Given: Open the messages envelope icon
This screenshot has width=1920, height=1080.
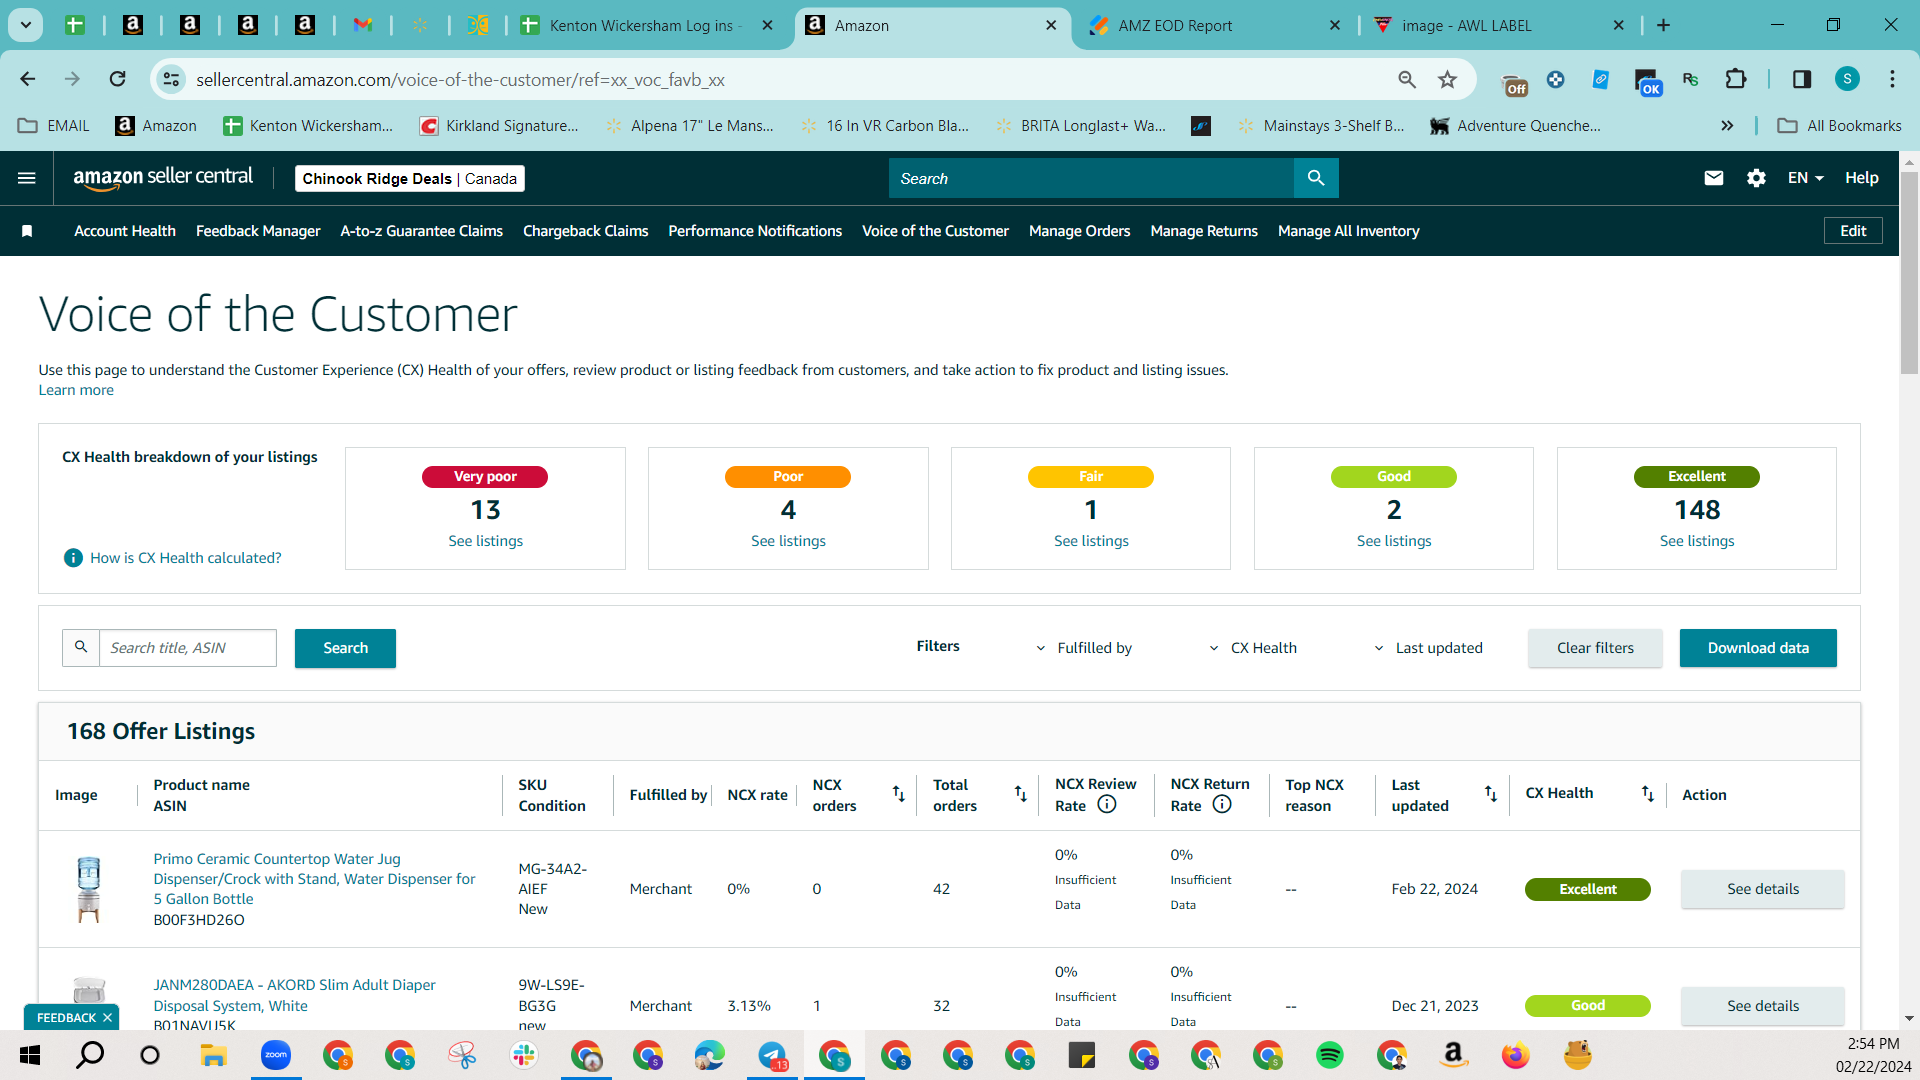Looking at the screenshot, I should (1714, 178).
